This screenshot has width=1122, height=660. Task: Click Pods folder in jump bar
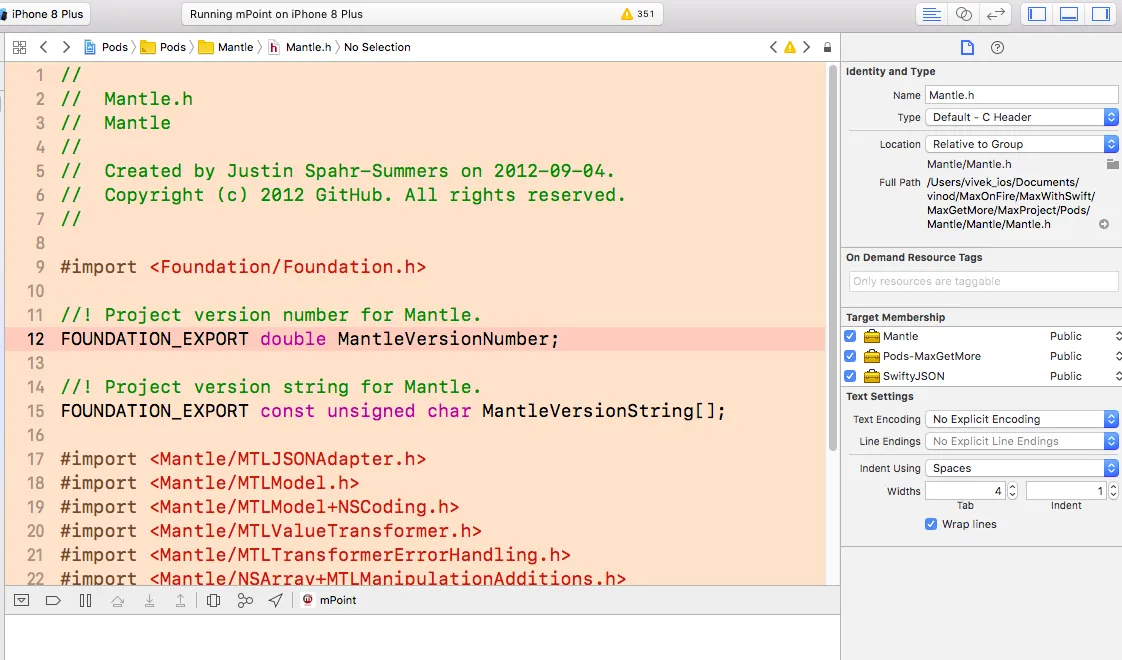163,47
